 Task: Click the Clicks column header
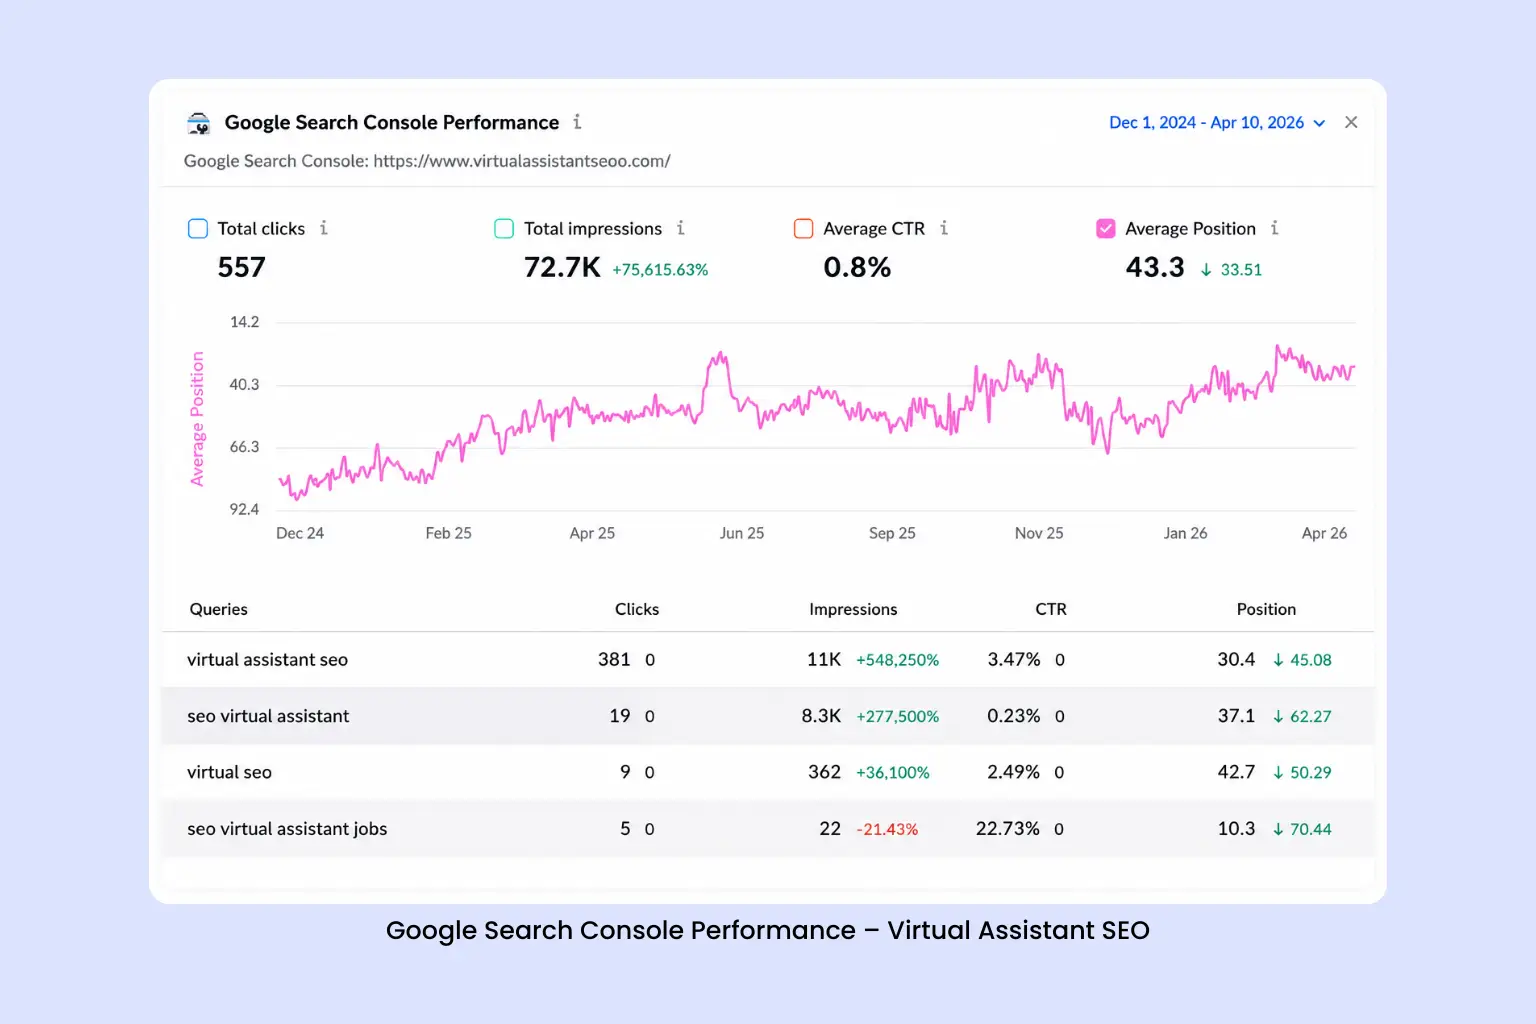tap(637, 609)
